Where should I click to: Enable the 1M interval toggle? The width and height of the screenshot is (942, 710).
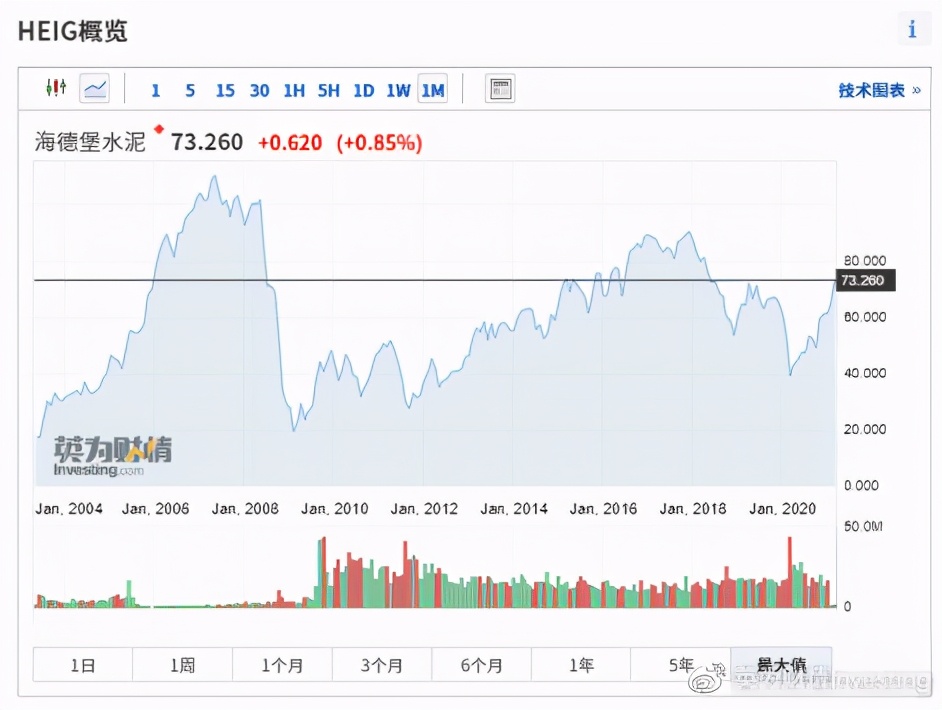(x=432, y=90)
